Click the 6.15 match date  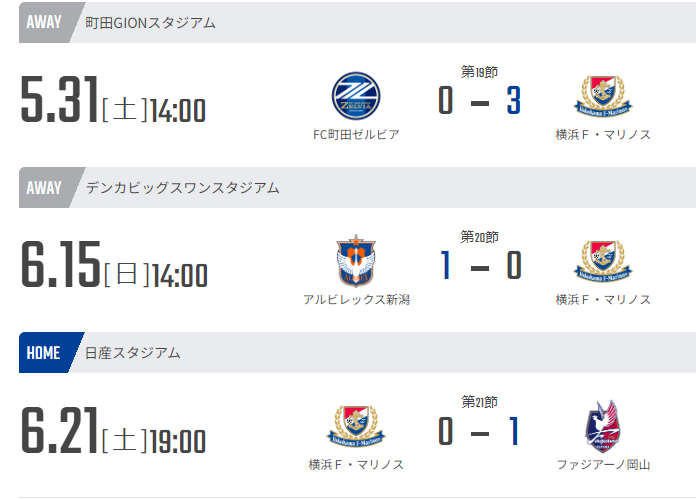pyautogui.click(x=59, y=265)
